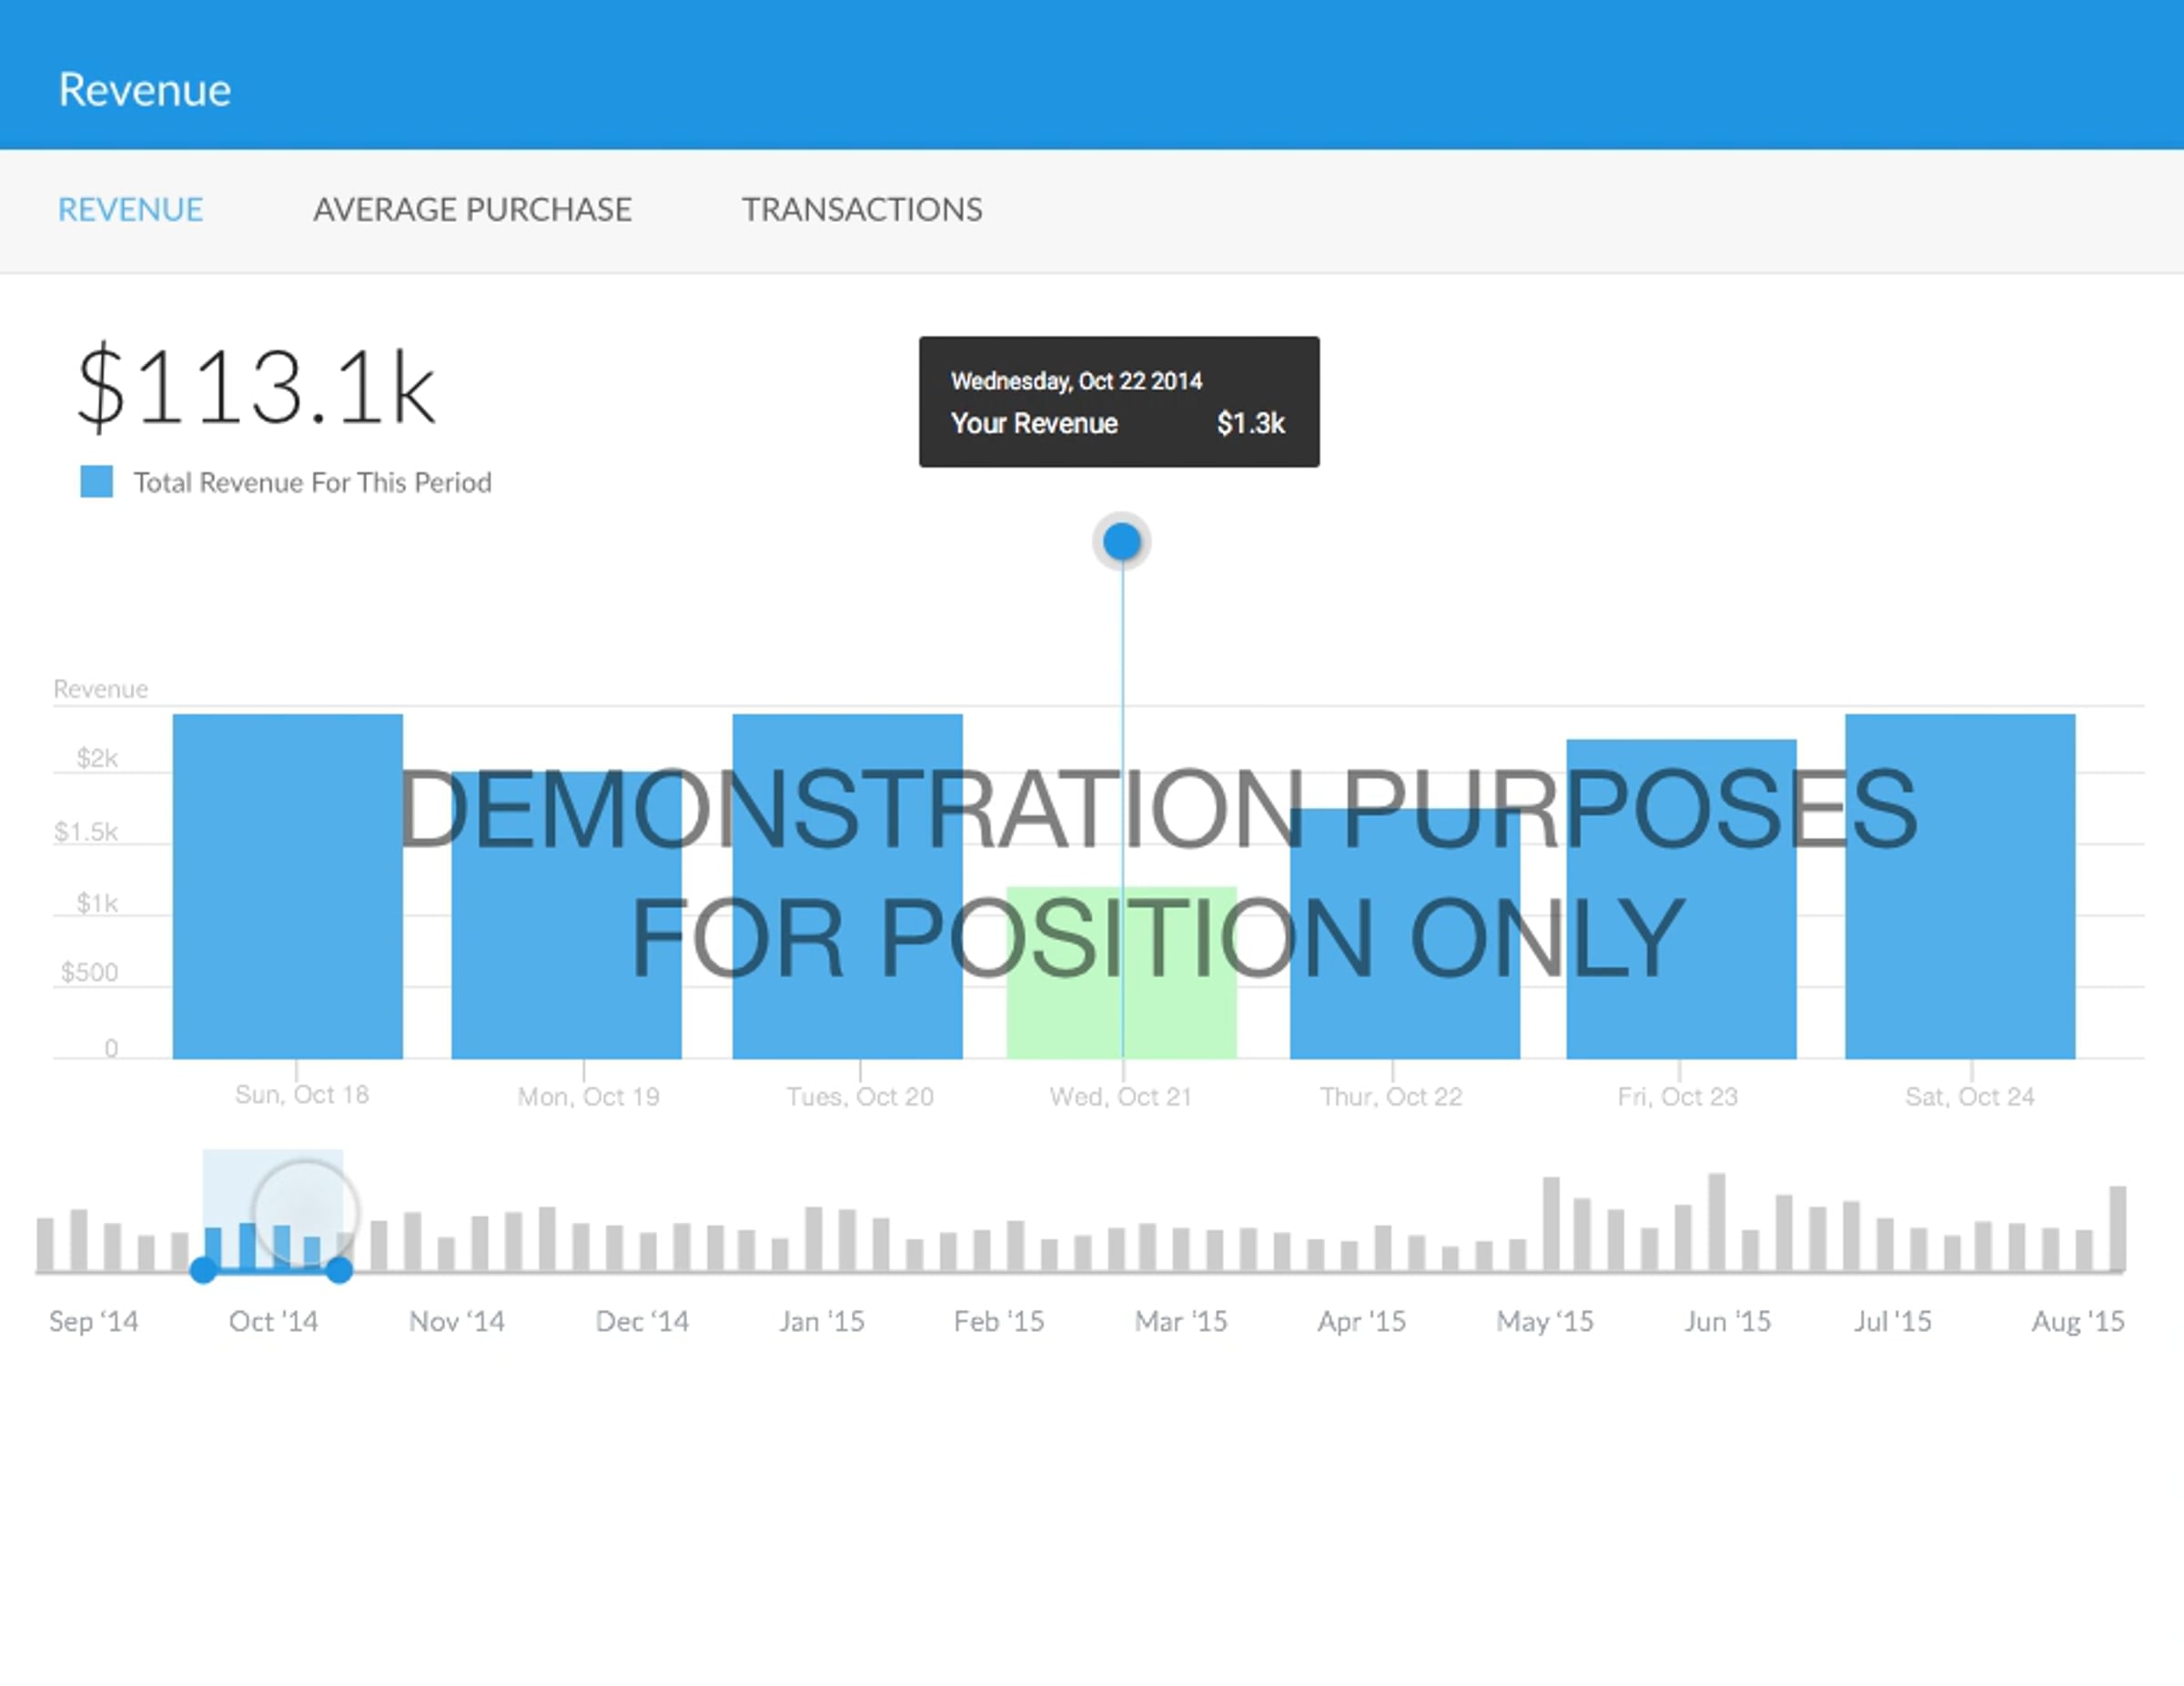The height and width of the screenshot is (1686, 2184).
Task: Click the Sep '14 label on timeline
Action: click(94, 1321)
